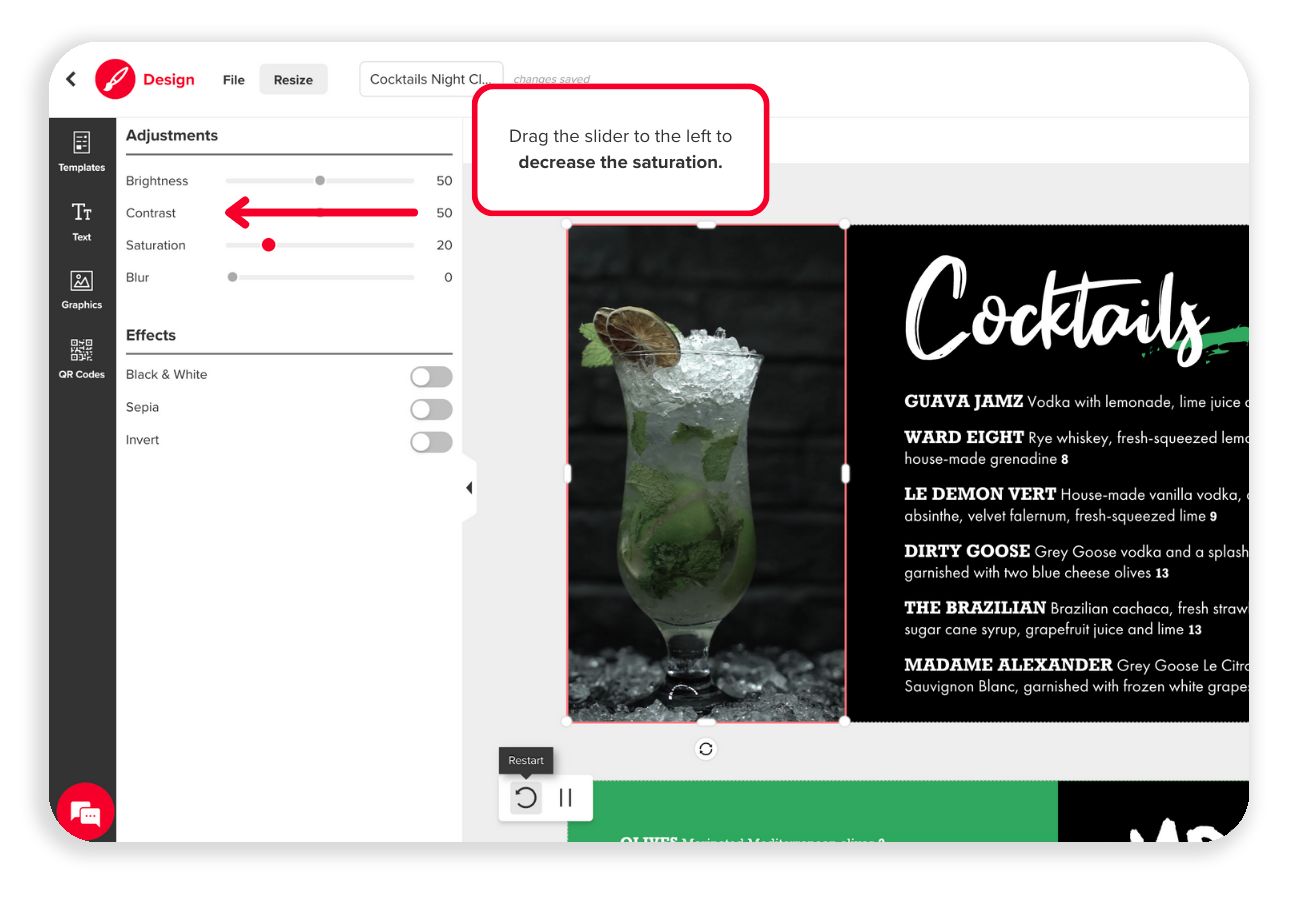Click the rotate handle below the image

tap(706, 749)
